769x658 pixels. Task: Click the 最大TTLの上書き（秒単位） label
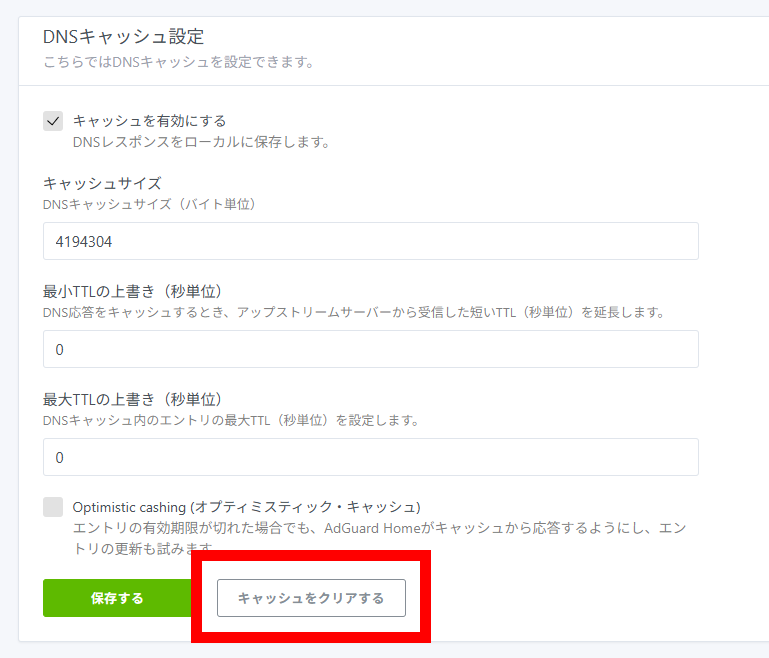[132, 399]
